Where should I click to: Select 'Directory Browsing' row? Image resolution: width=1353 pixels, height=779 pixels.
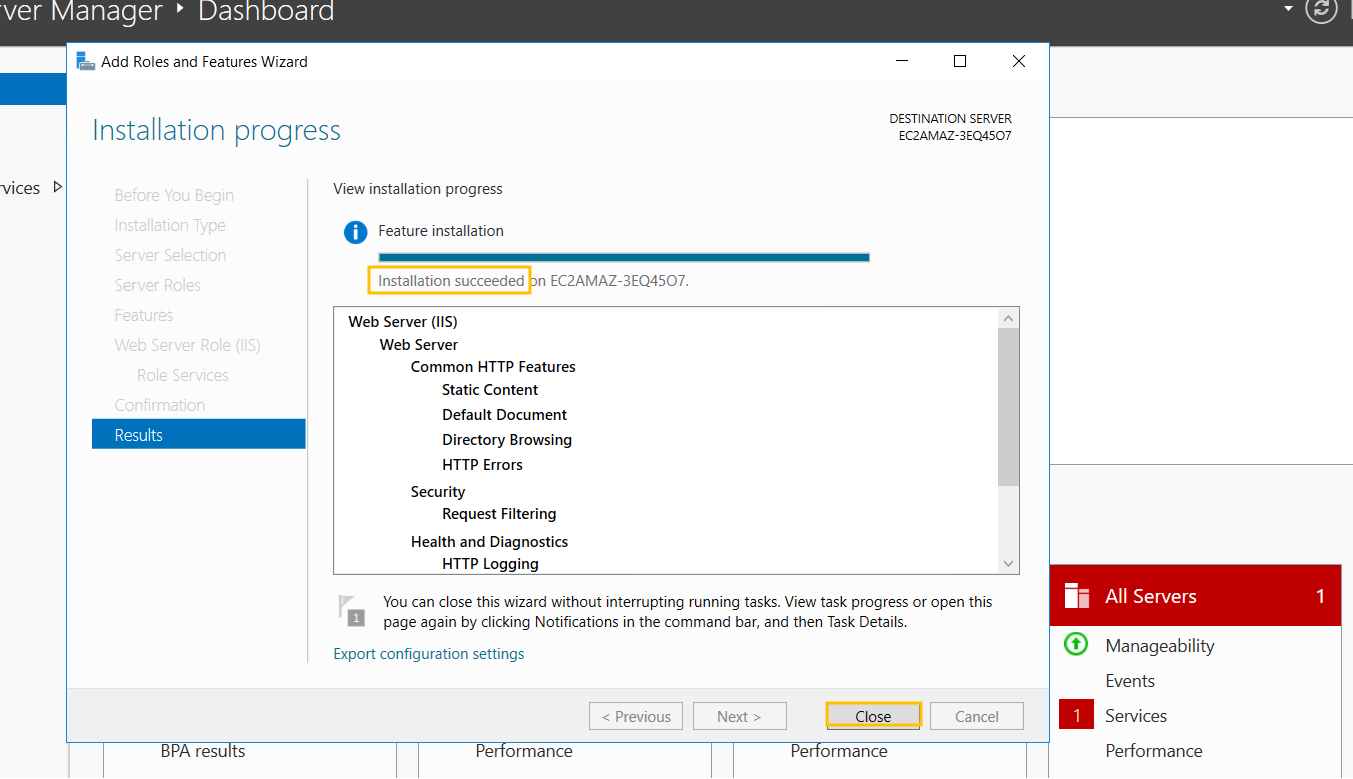507,440
